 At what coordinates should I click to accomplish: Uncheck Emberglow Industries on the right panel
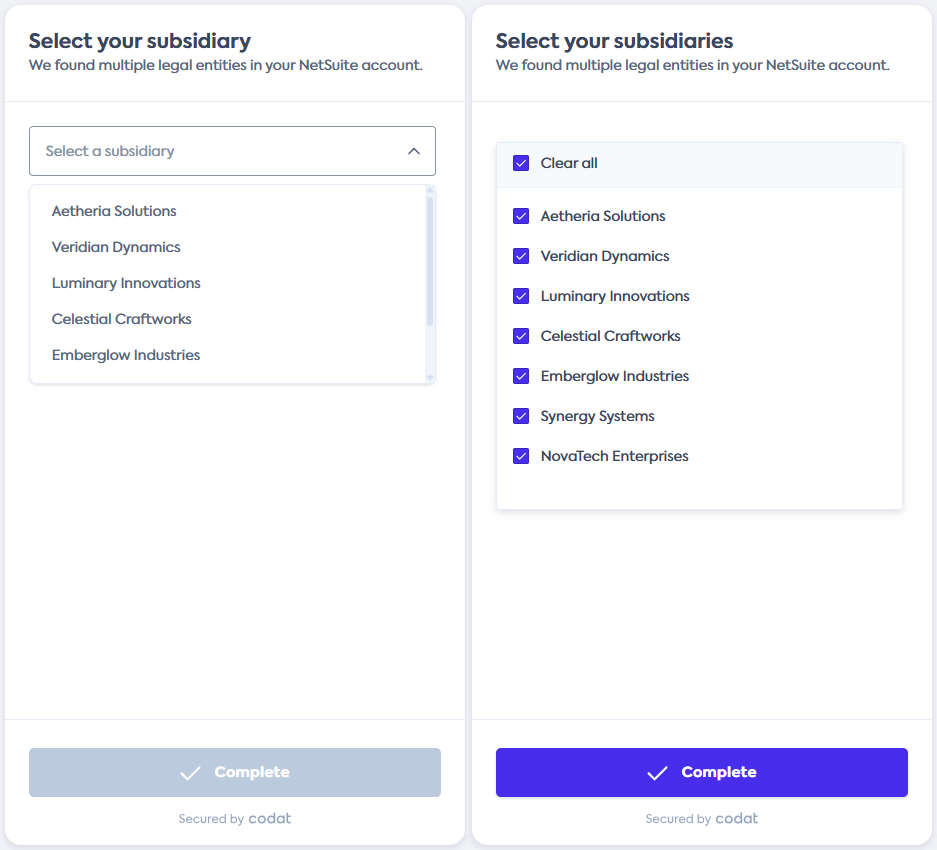(521, 376)
